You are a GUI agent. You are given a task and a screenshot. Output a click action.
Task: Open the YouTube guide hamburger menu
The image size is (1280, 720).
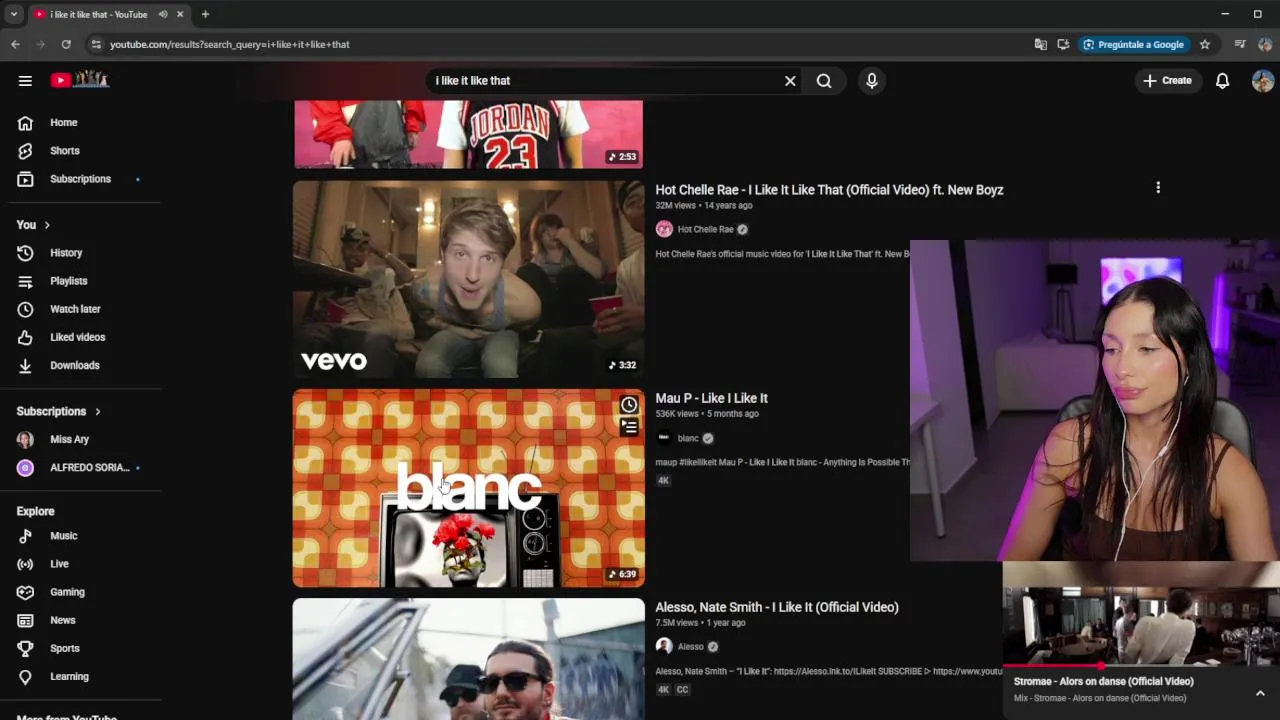pos(25,81)
